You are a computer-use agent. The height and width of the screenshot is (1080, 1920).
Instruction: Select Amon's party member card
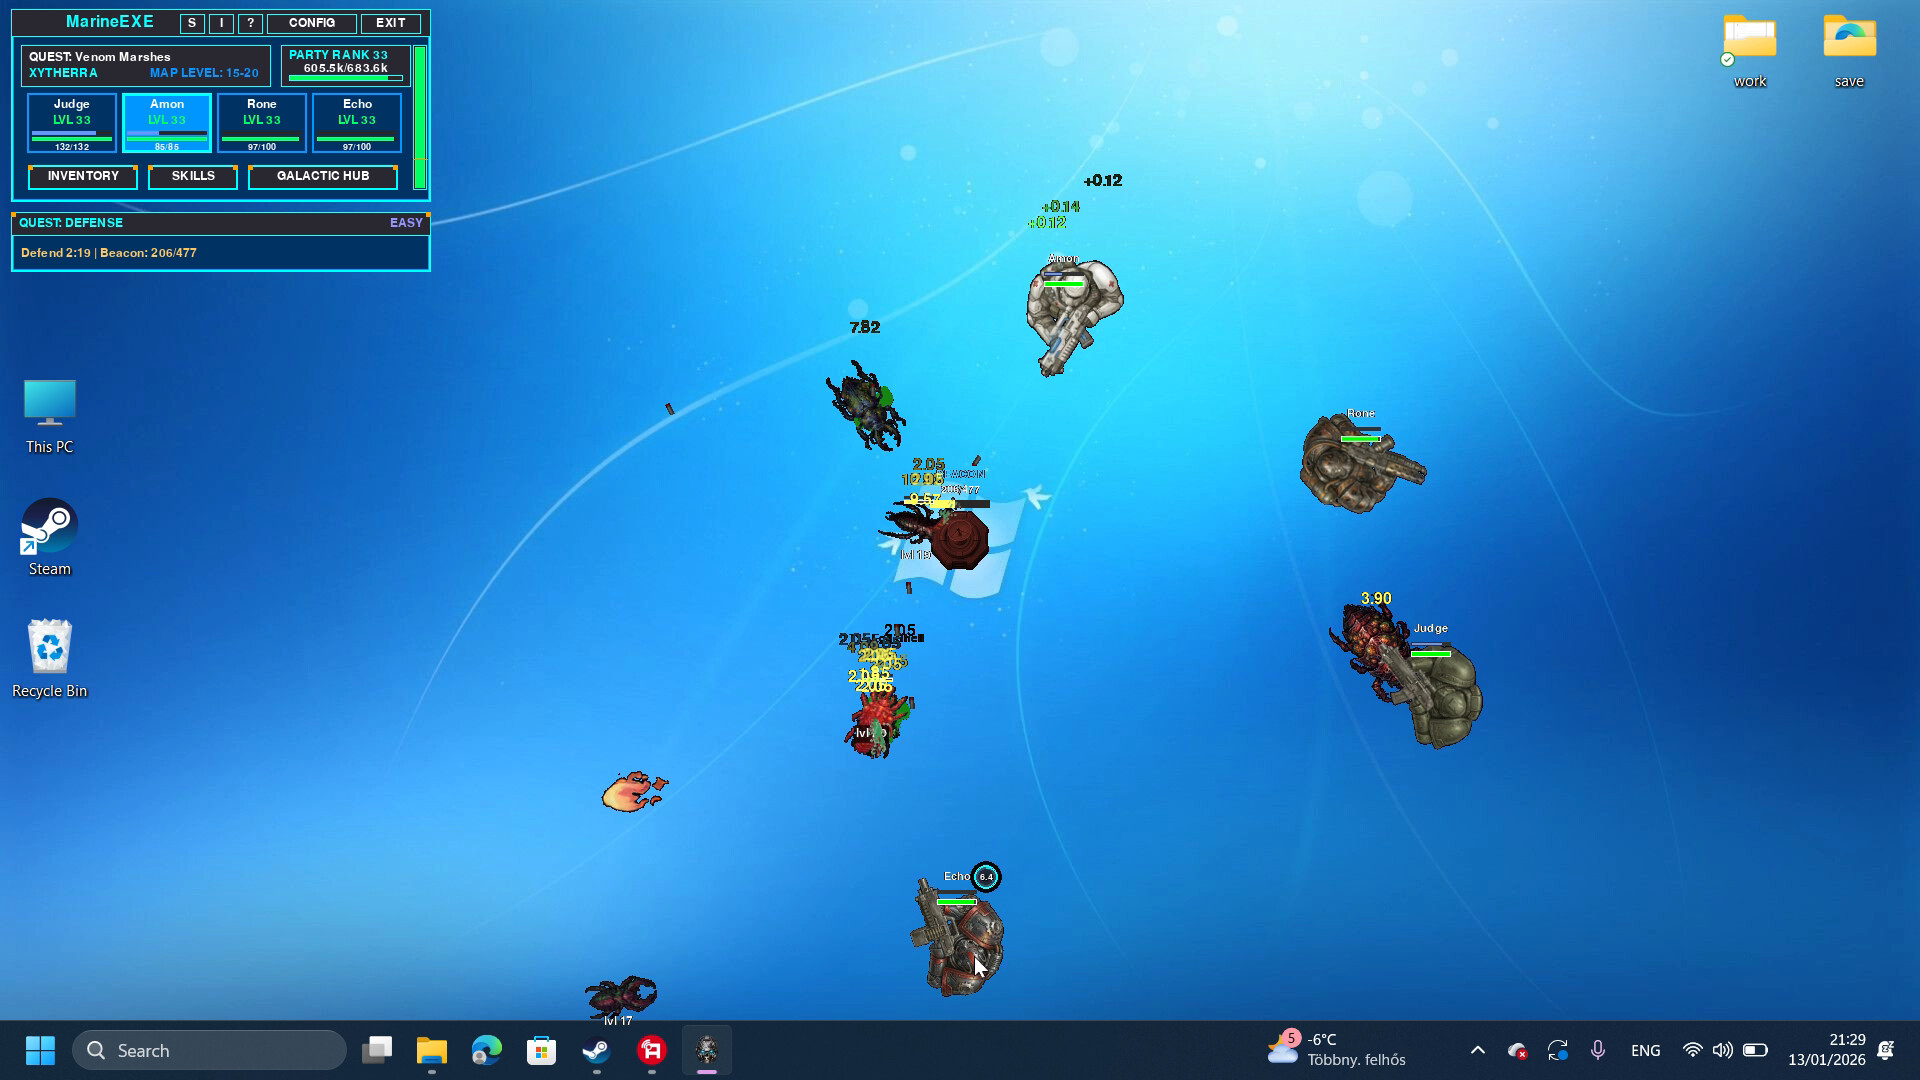(x=166, y=121)
